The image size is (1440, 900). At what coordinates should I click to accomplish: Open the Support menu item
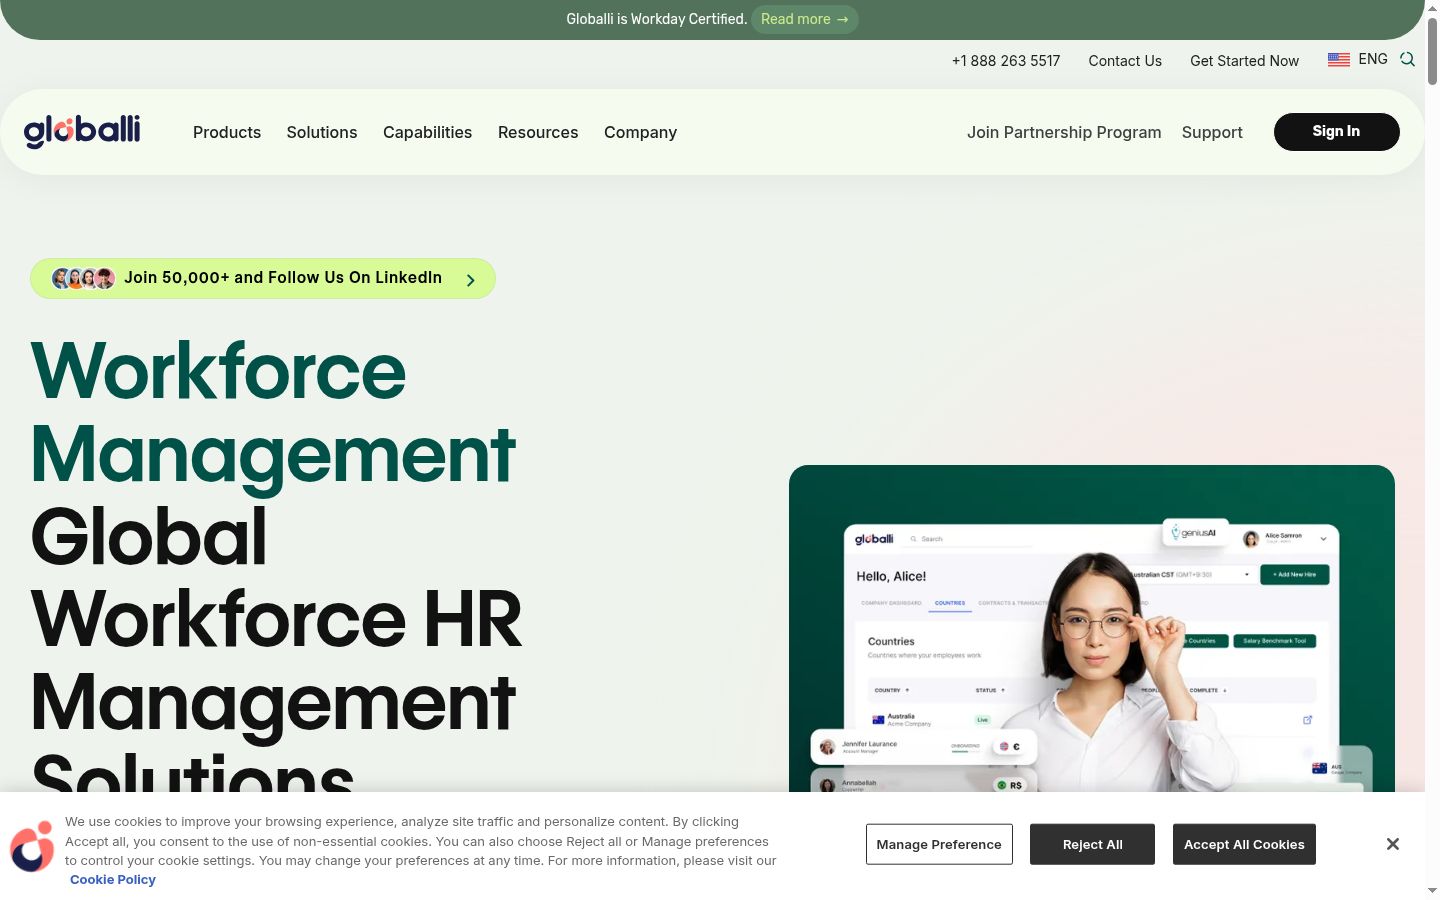tap(1212, 132)
